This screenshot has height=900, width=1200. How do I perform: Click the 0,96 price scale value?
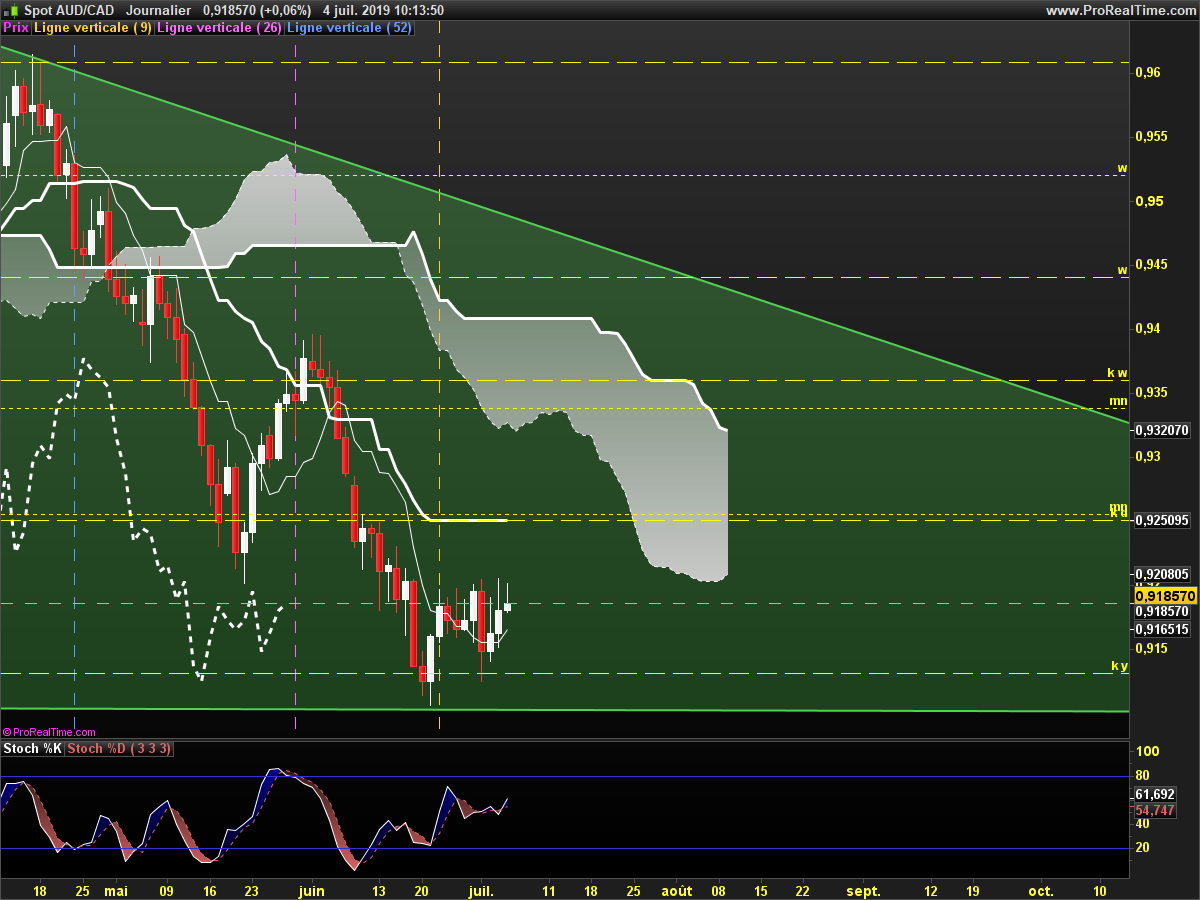click(1150, 72)
